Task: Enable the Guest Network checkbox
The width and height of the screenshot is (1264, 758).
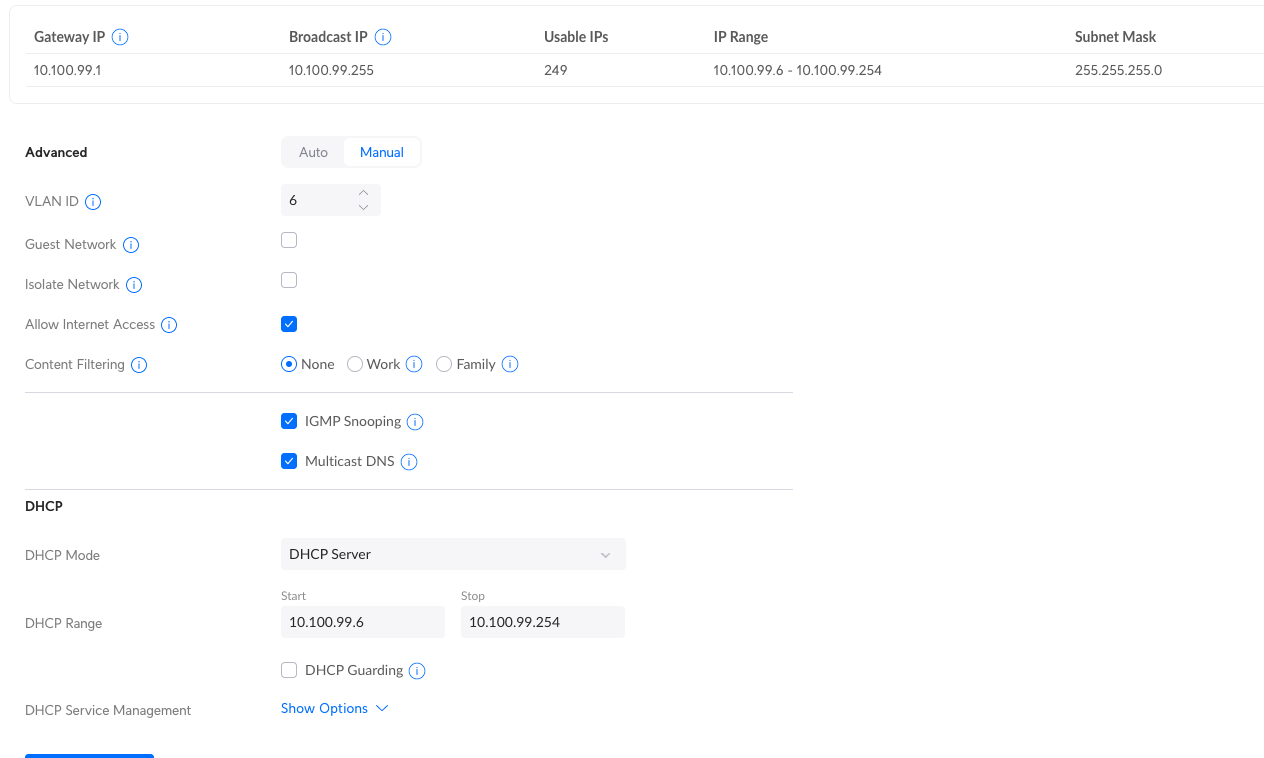Action: pyautogui.click(x=289, y=240)
